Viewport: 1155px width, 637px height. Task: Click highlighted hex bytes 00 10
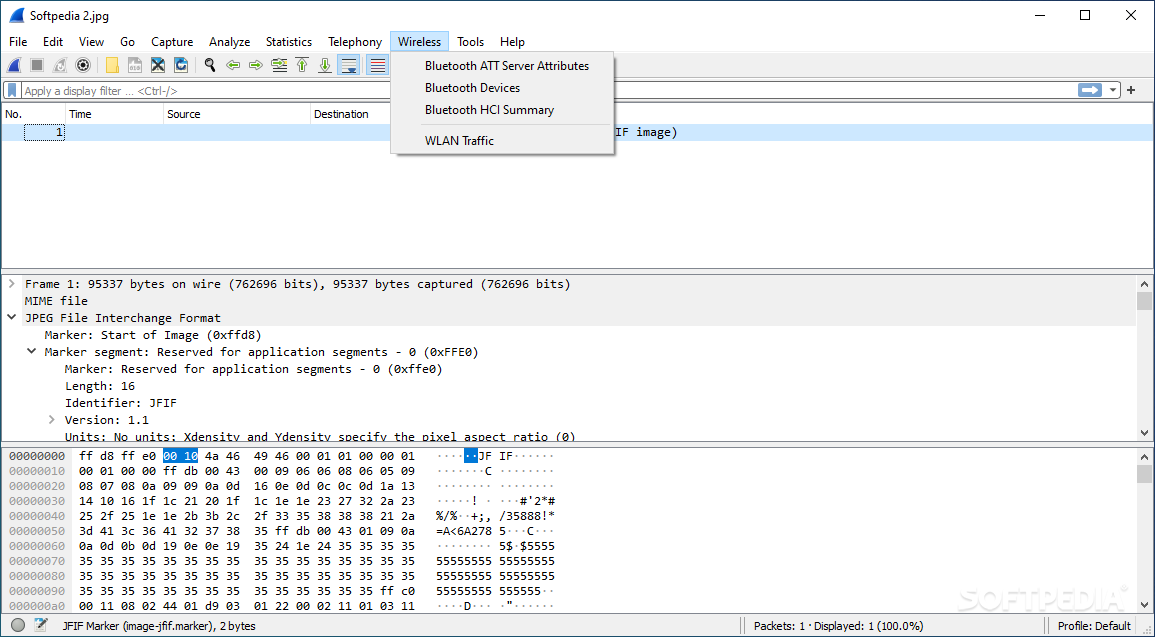(180, 456)
